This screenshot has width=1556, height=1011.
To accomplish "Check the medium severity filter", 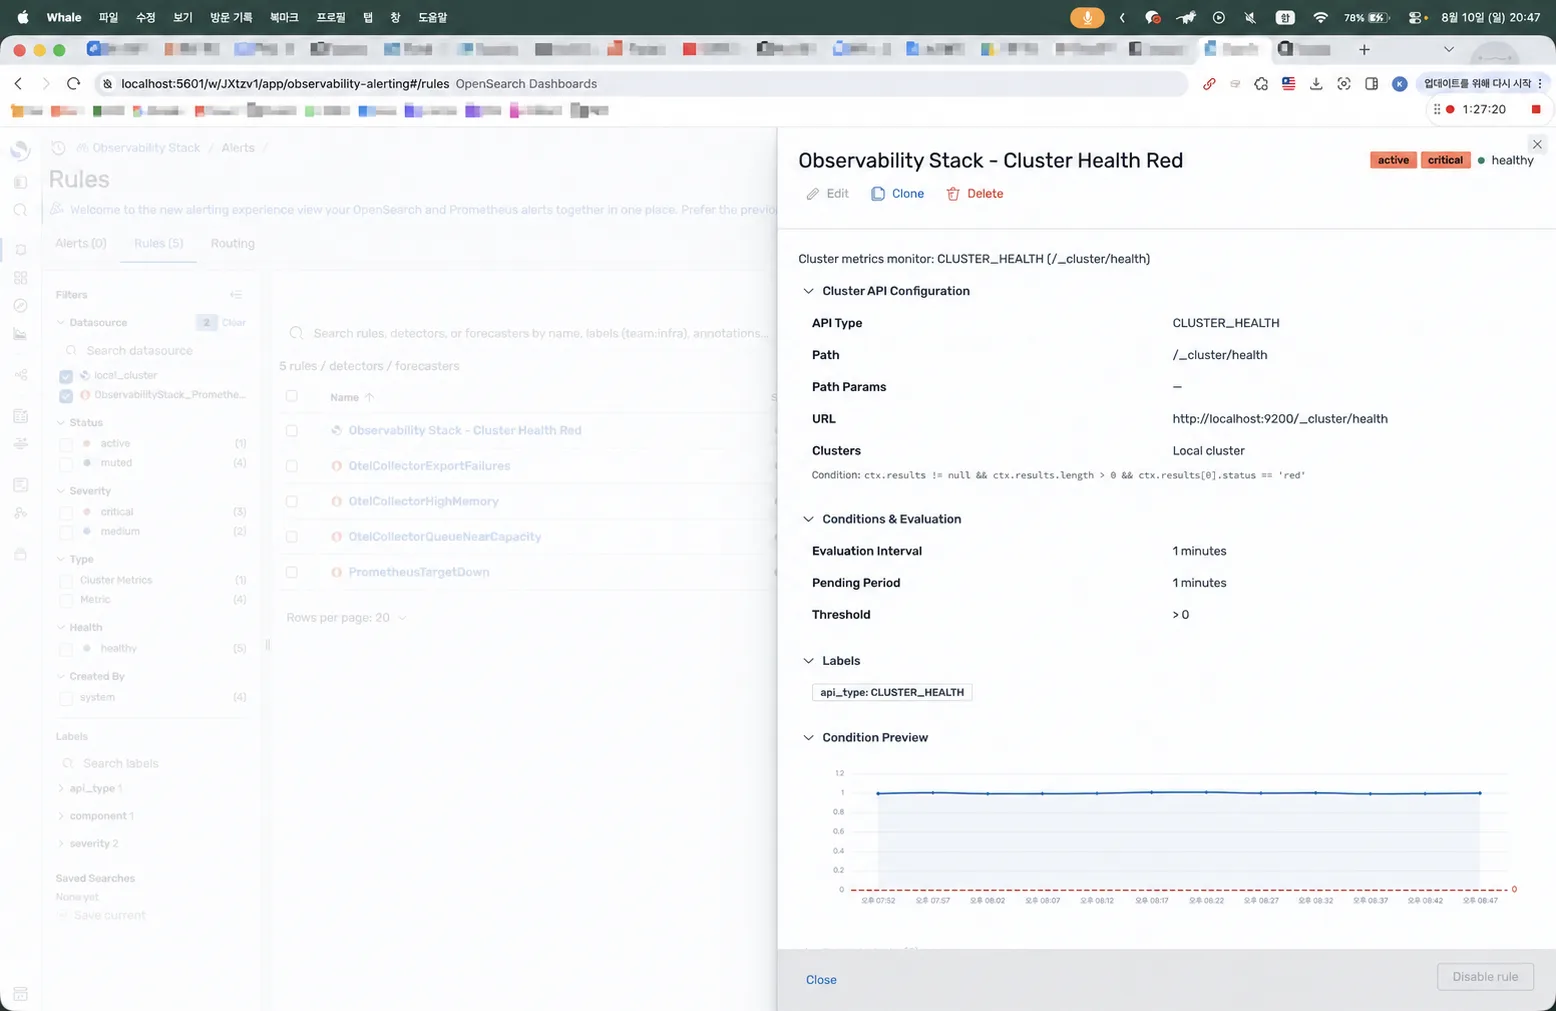I will click(x=66, y=532).
